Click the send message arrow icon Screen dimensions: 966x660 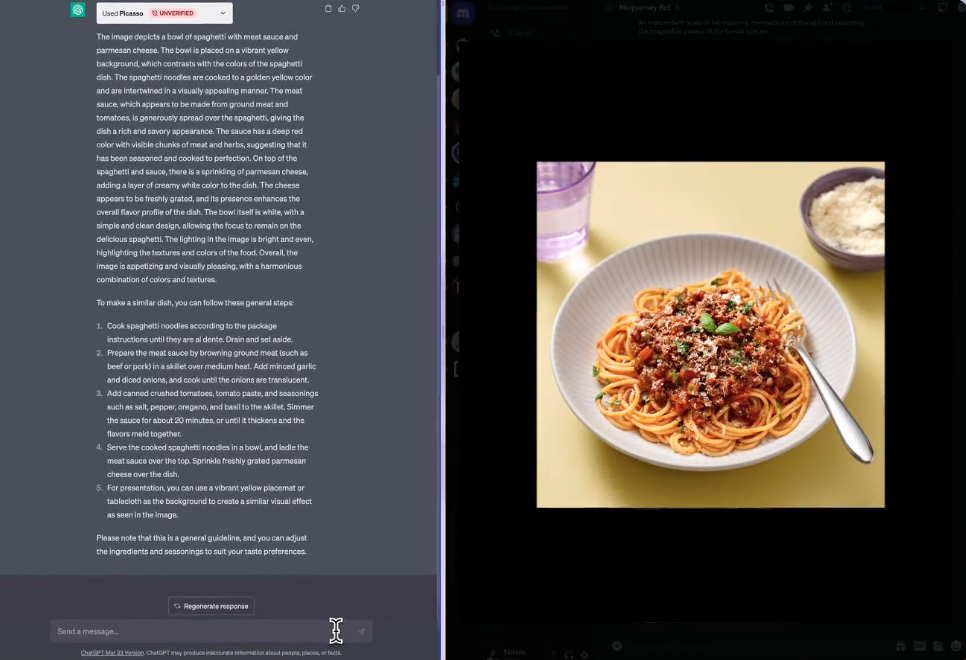(x=361, y=631)
